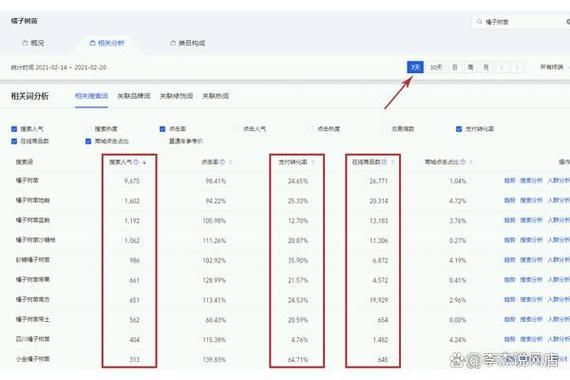Uncheck the 在线商品数 metric checkbox
The image size is (570, 380).
pos(14,141)
